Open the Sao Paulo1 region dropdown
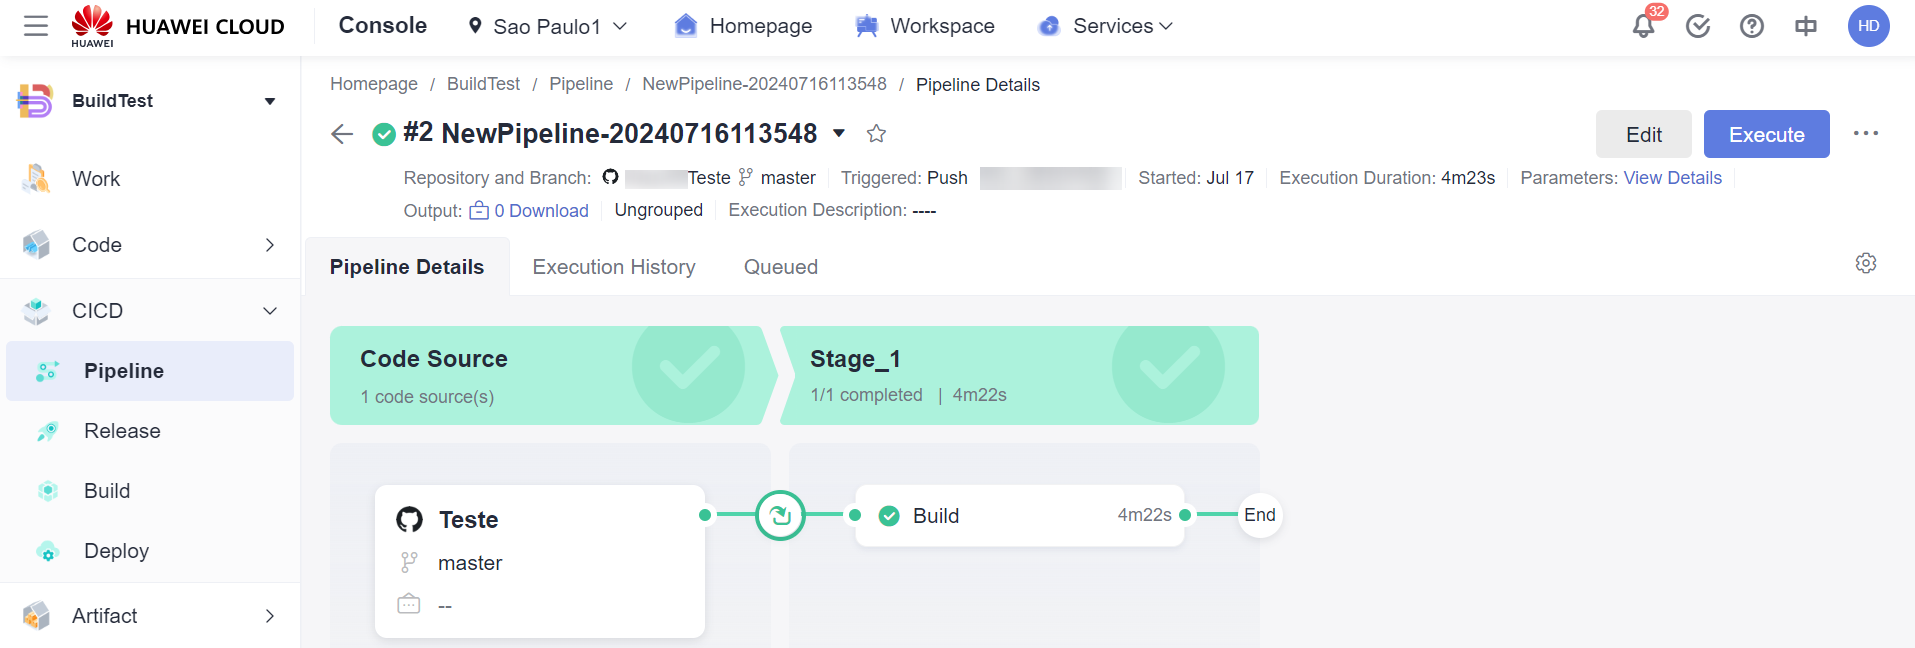1915x648 pixels. [548, 26]
